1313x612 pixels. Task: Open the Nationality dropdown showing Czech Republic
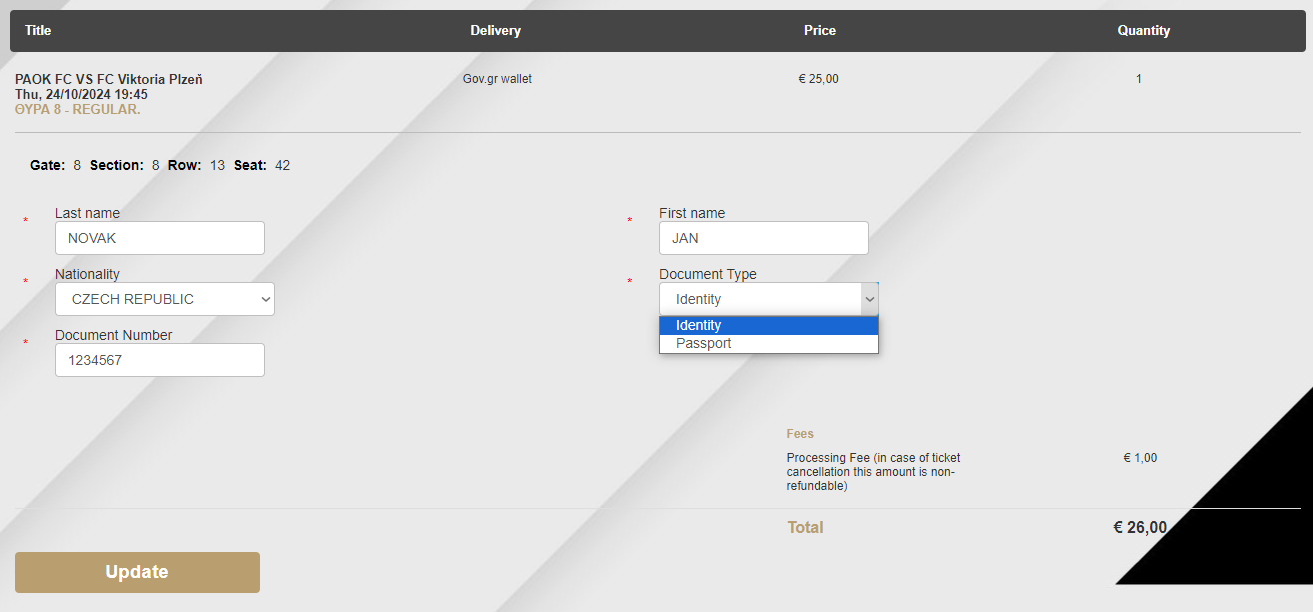pyautogui.click(x=165, y=299)
